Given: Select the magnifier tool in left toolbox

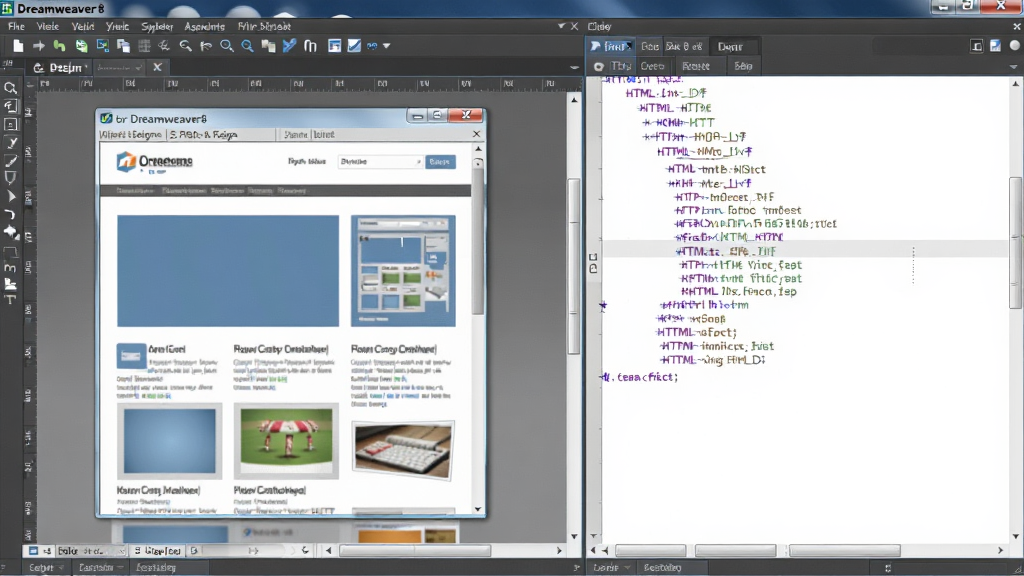Looking at the screenshot, I should click(10, 88).
